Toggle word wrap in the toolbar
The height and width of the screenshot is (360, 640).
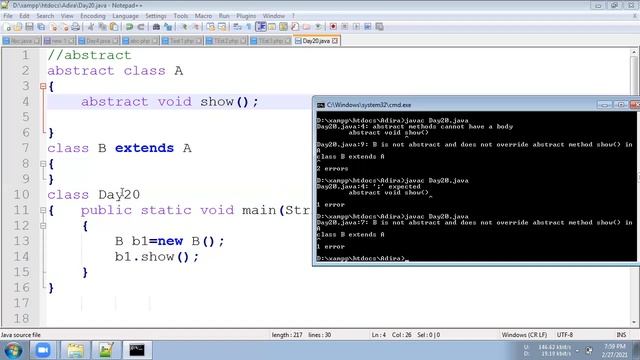point(237,27)
